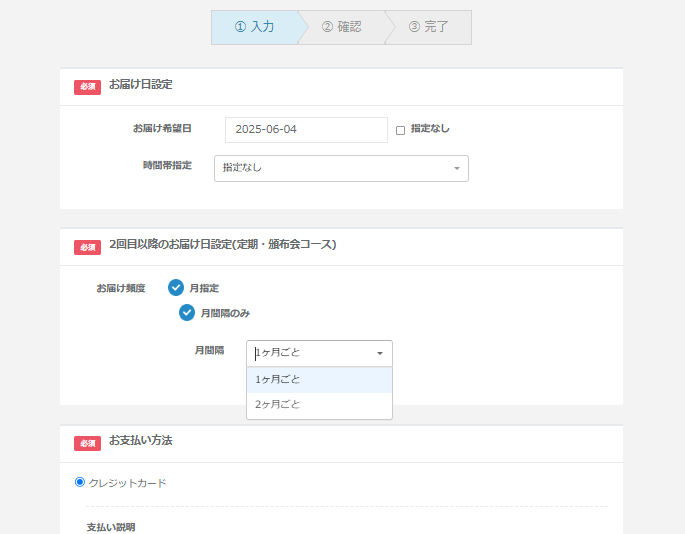The height and width of the screenshot is (534, 685).
Task: Click the お届け日設定 section heading
Action: tap(141, 85)
